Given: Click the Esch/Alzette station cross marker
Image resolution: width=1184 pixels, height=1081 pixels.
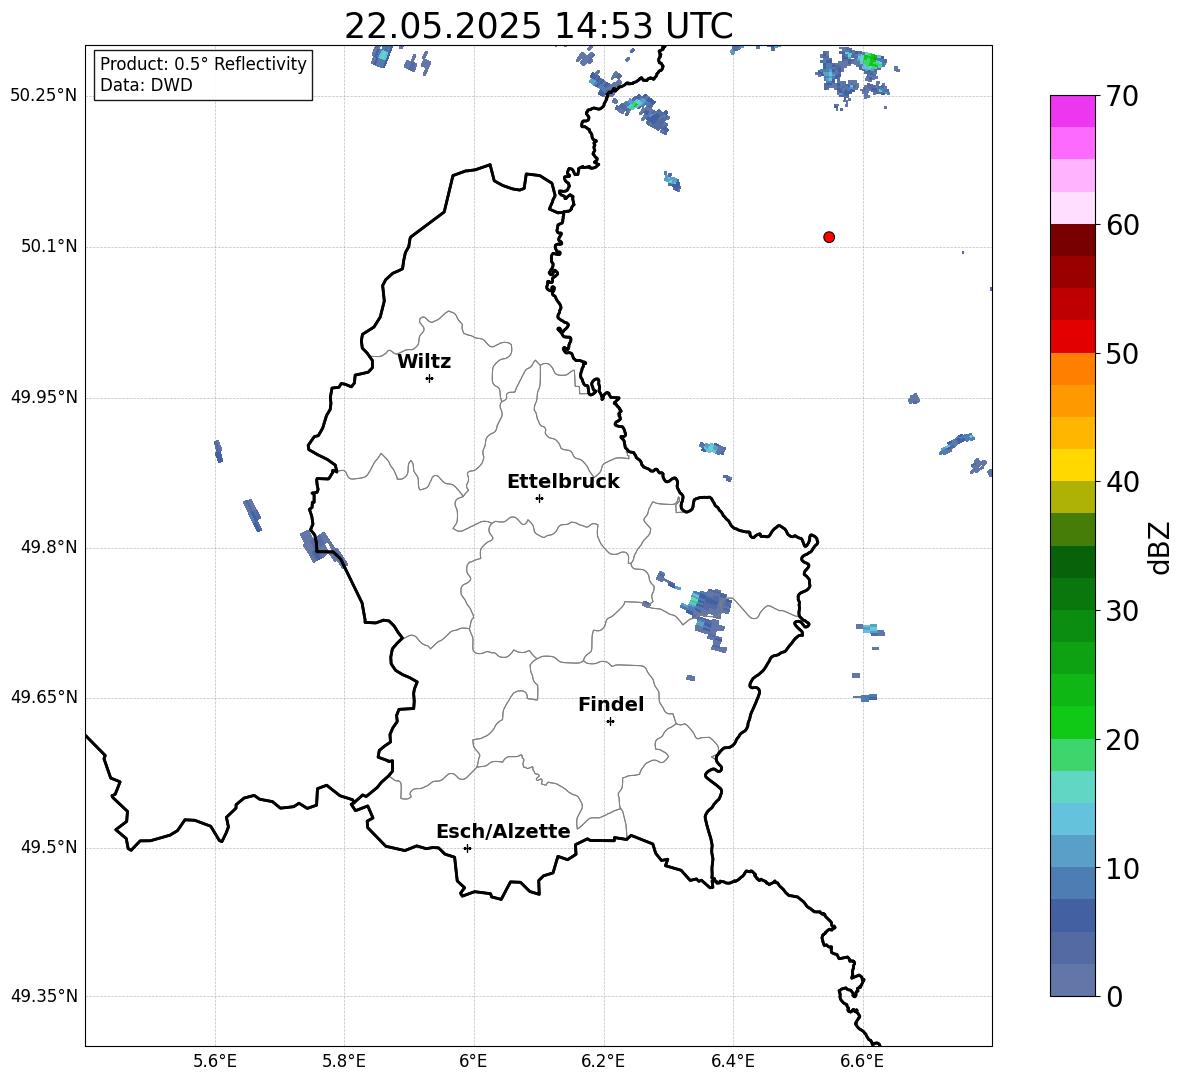Looking at the screenshot, I should [467, 848].
